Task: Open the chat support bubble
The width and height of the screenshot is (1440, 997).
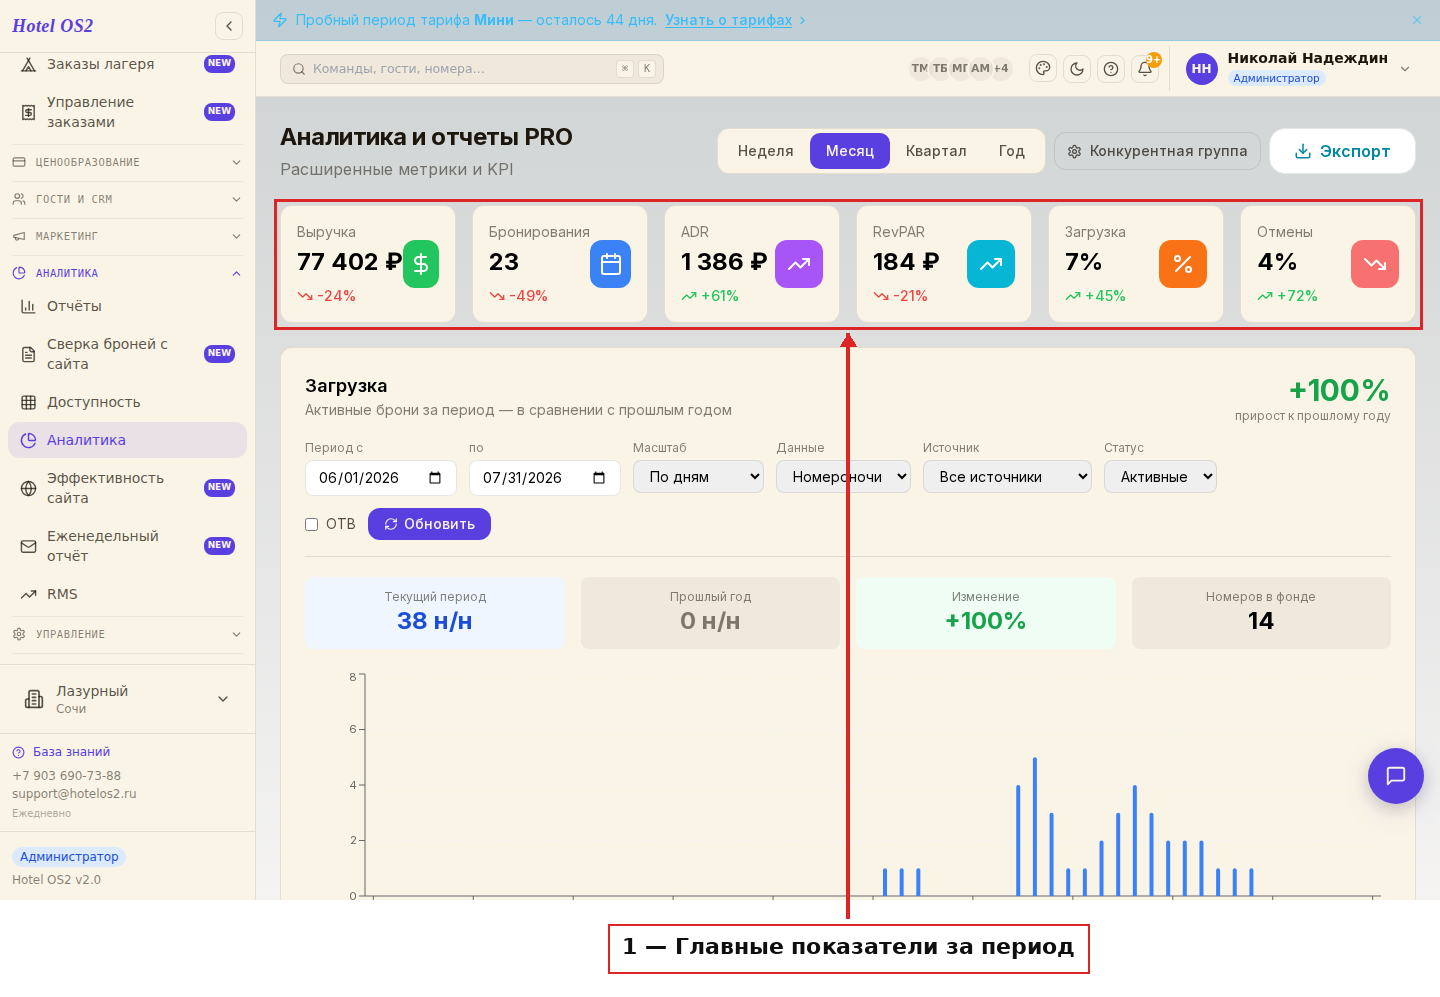Action: (1396, 776)
